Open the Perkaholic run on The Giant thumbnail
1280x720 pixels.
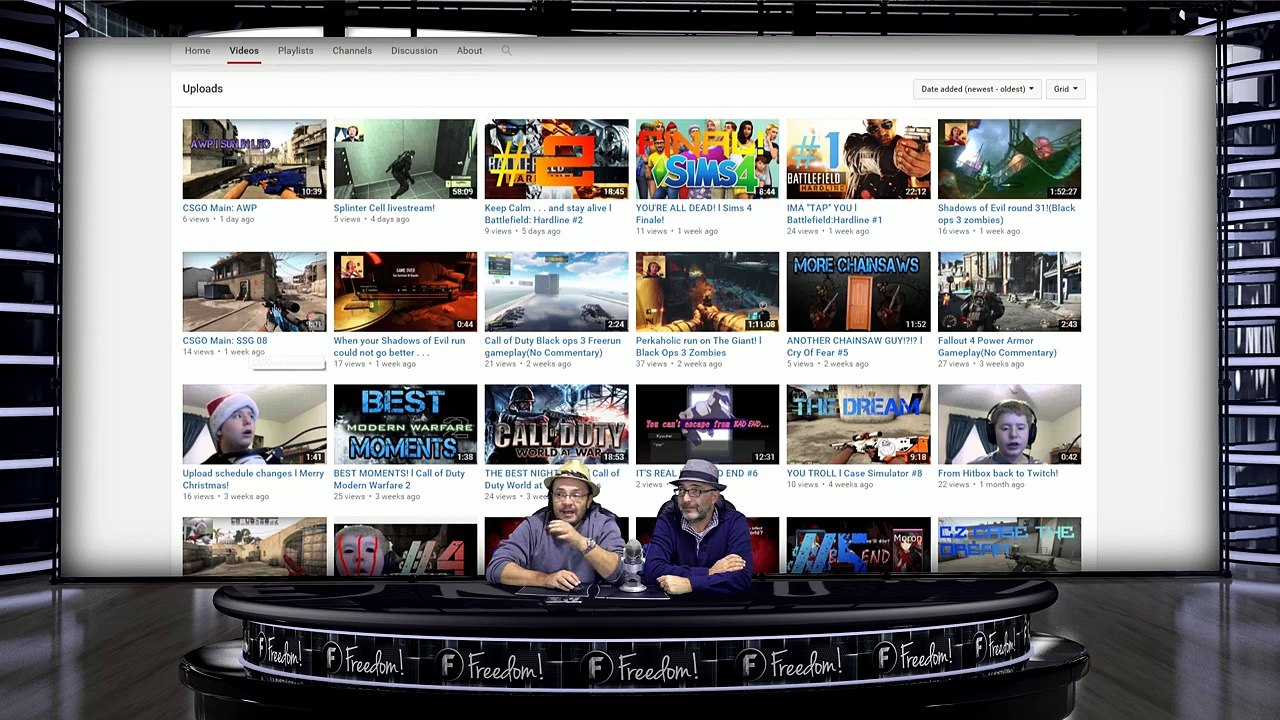pyautogui.click(x=707, y=292)
